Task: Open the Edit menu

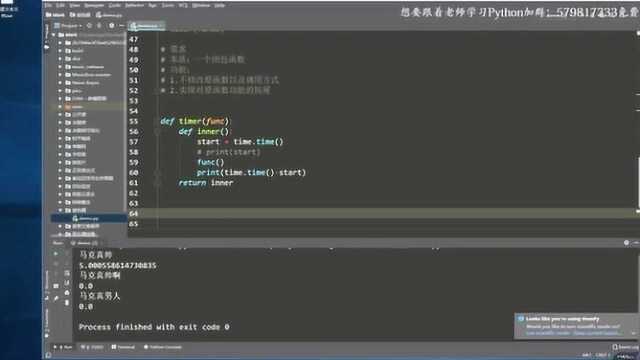Action: pos(60,5)
